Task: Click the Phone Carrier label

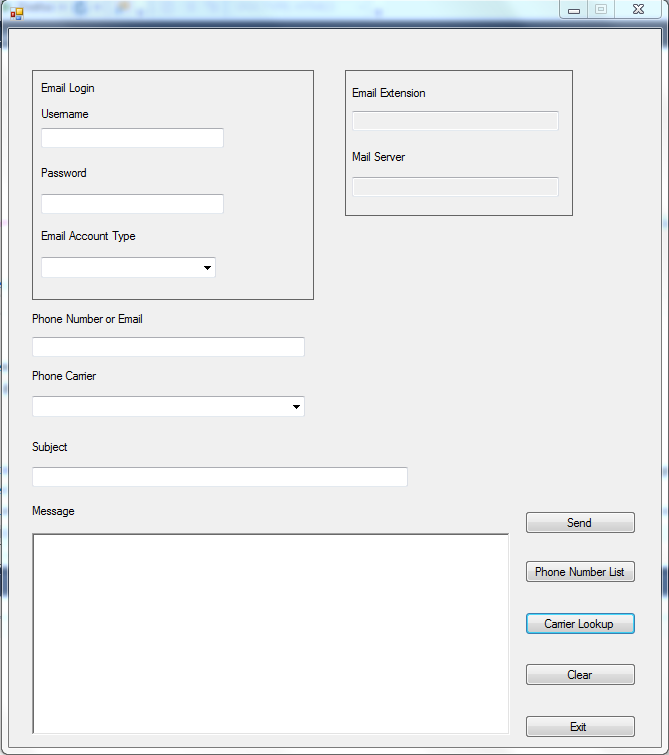Action: (64, 376)
